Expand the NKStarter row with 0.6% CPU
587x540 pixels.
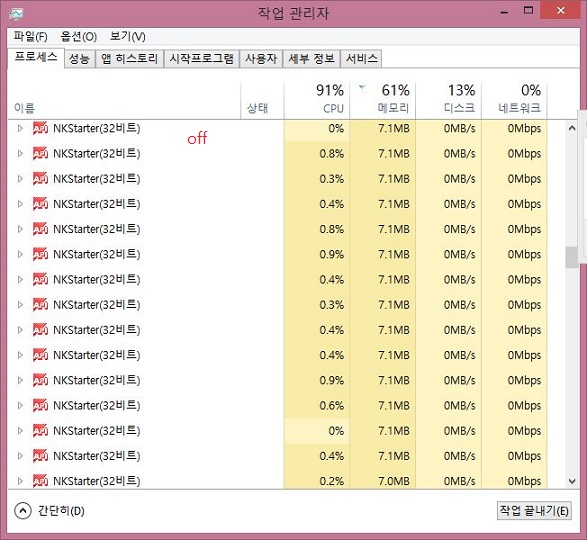(x=20, y=406)
